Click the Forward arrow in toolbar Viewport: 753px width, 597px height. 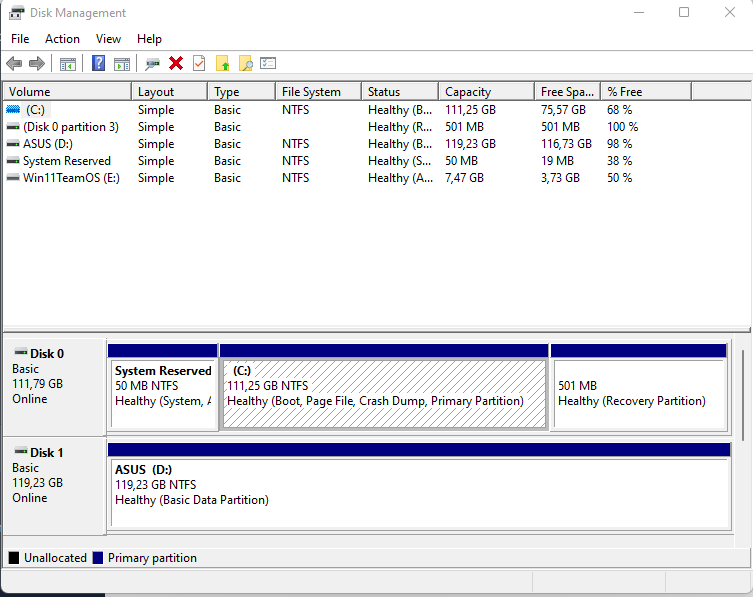[37, 64]
